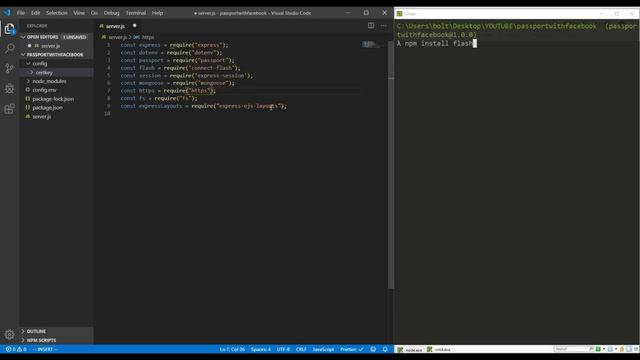Click Ln 7, Col 26 in status bar
Viewport: 640px width, 360px height.
click(x=232, y=349)
